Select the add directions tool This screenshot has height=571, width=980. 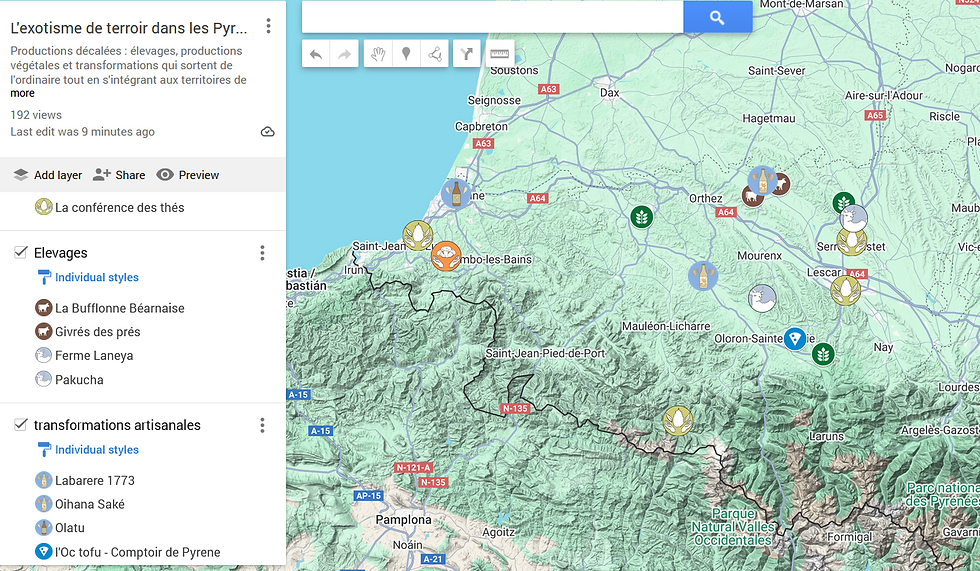[467, 54]
